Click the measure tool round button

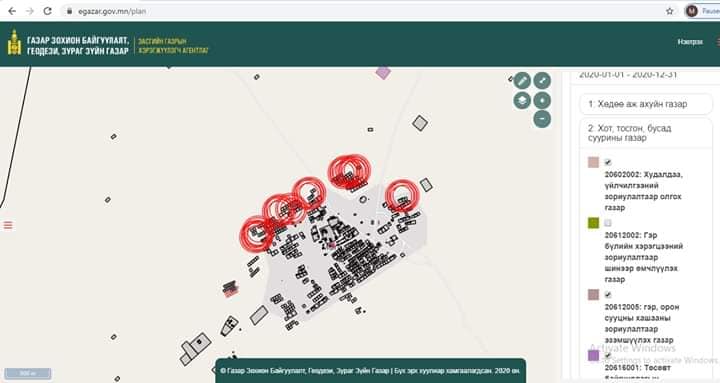click(542, 81)
